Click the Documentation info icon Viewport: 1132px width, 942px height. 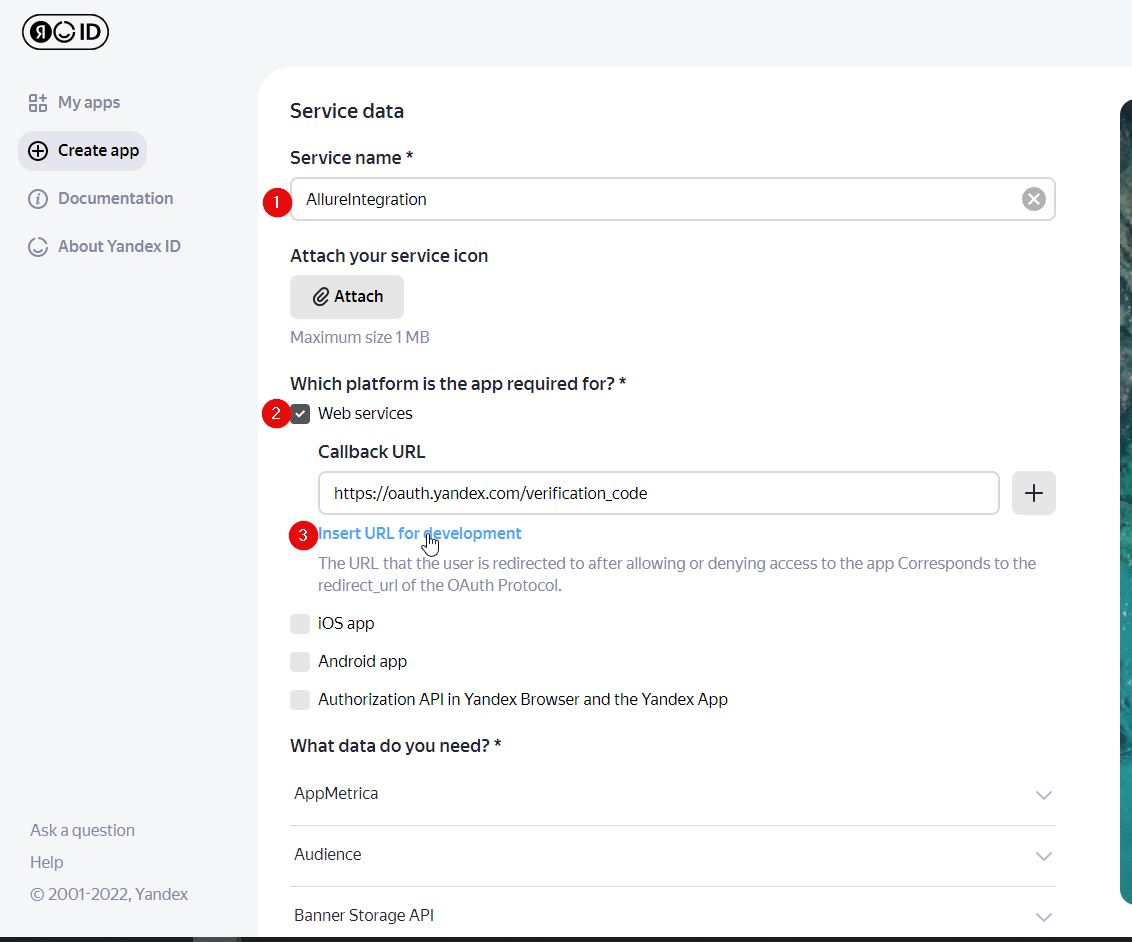click(x=37, y=198)
